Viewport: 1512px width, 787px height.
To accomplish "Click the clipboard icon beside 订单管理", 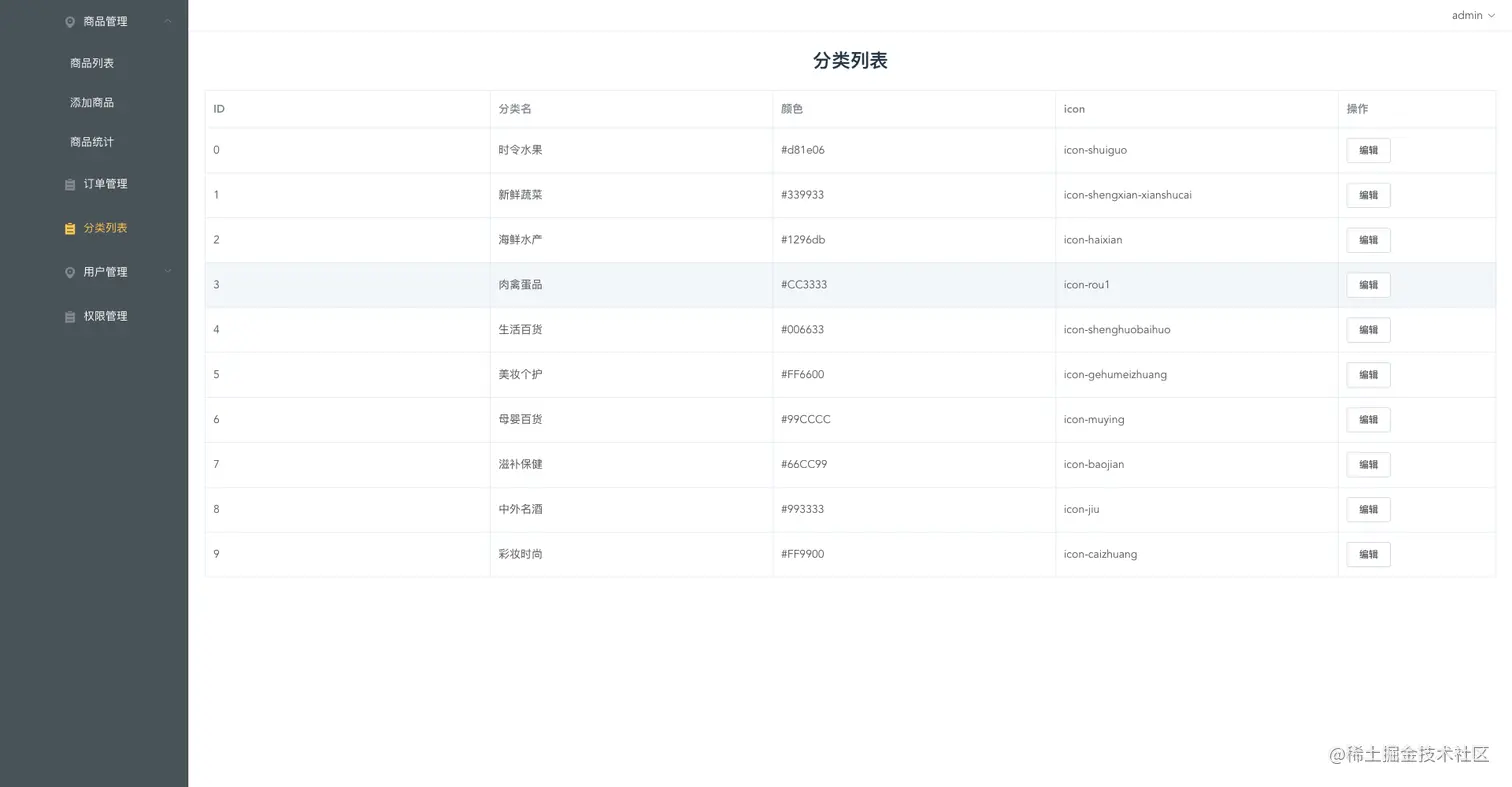I will [x=70, y=185].
